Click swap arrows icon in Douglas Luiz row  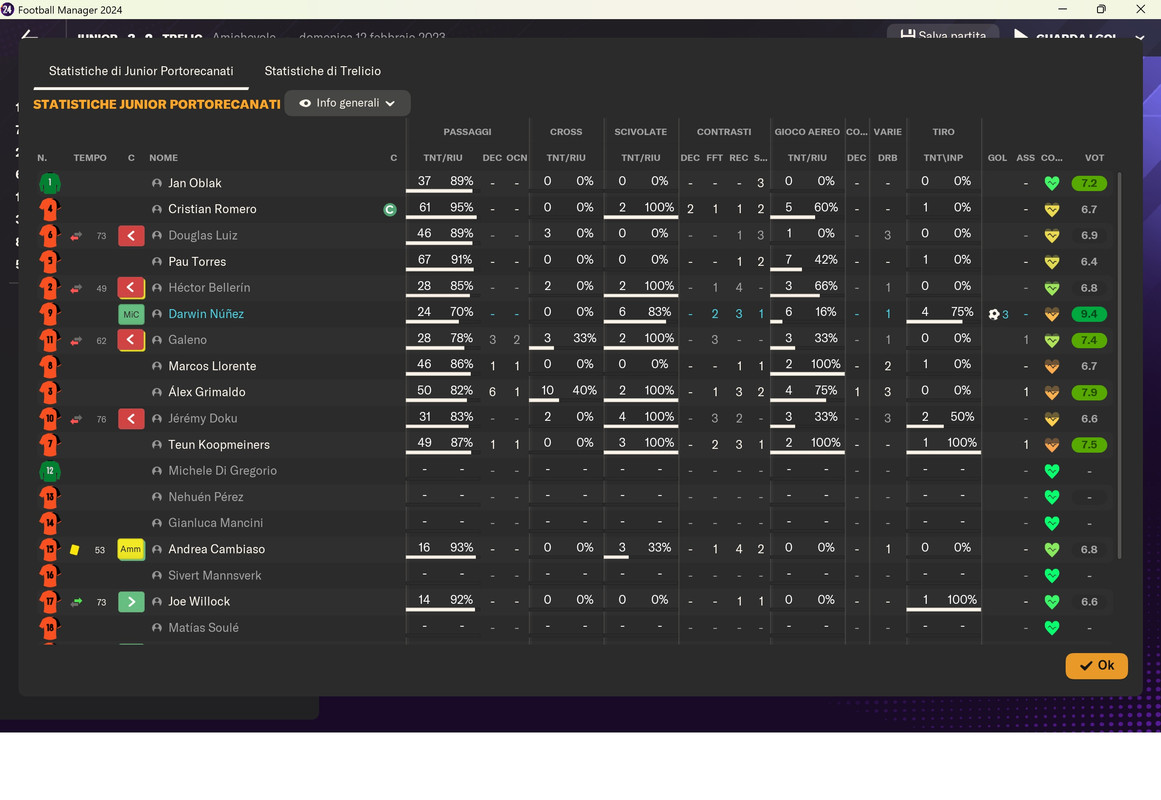(76, 236)
